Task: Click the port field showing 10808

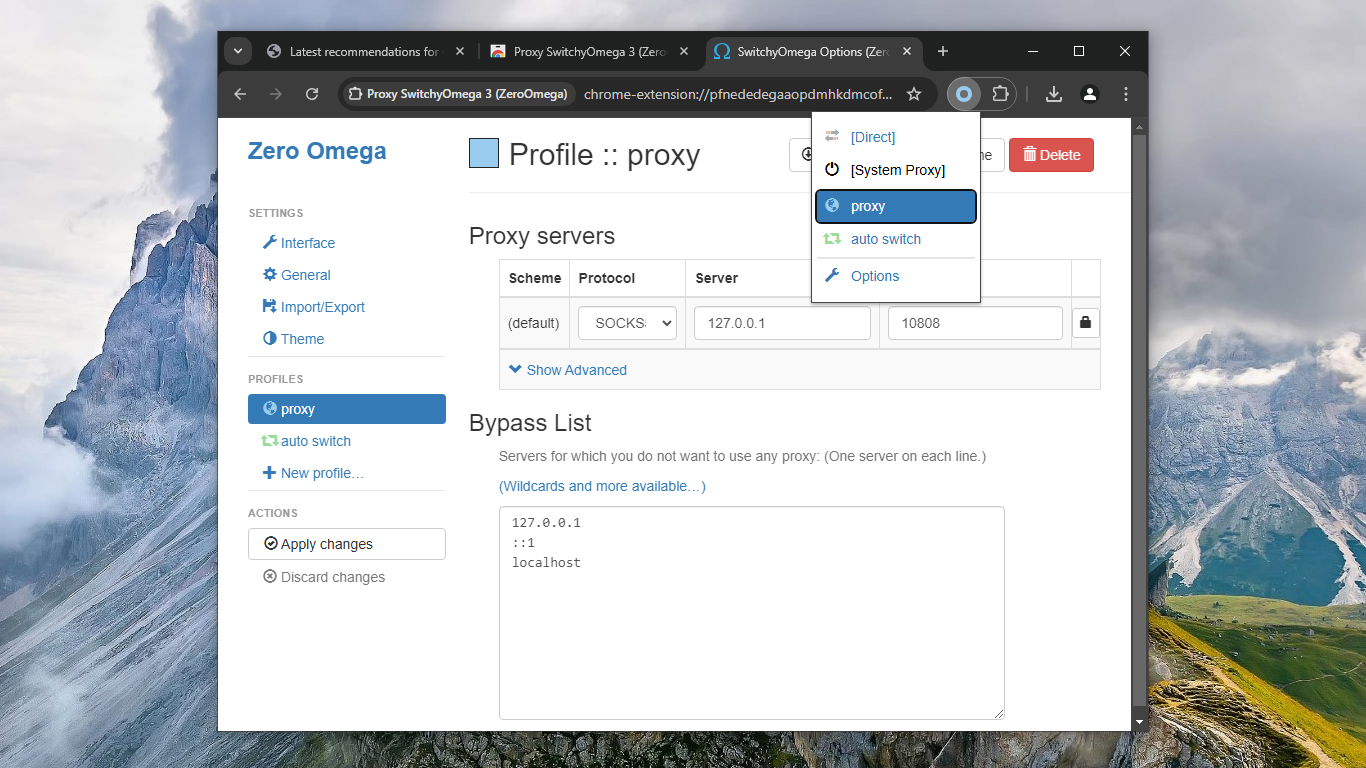Action: tap(975, 323)
